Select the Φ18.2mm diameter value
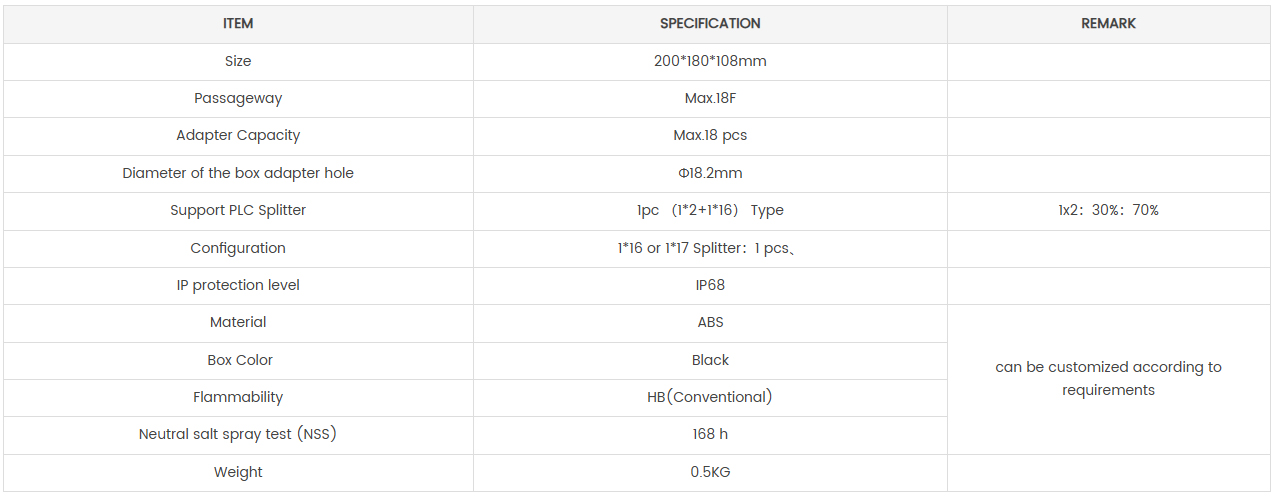1275x498 pixels. (710, 173)
